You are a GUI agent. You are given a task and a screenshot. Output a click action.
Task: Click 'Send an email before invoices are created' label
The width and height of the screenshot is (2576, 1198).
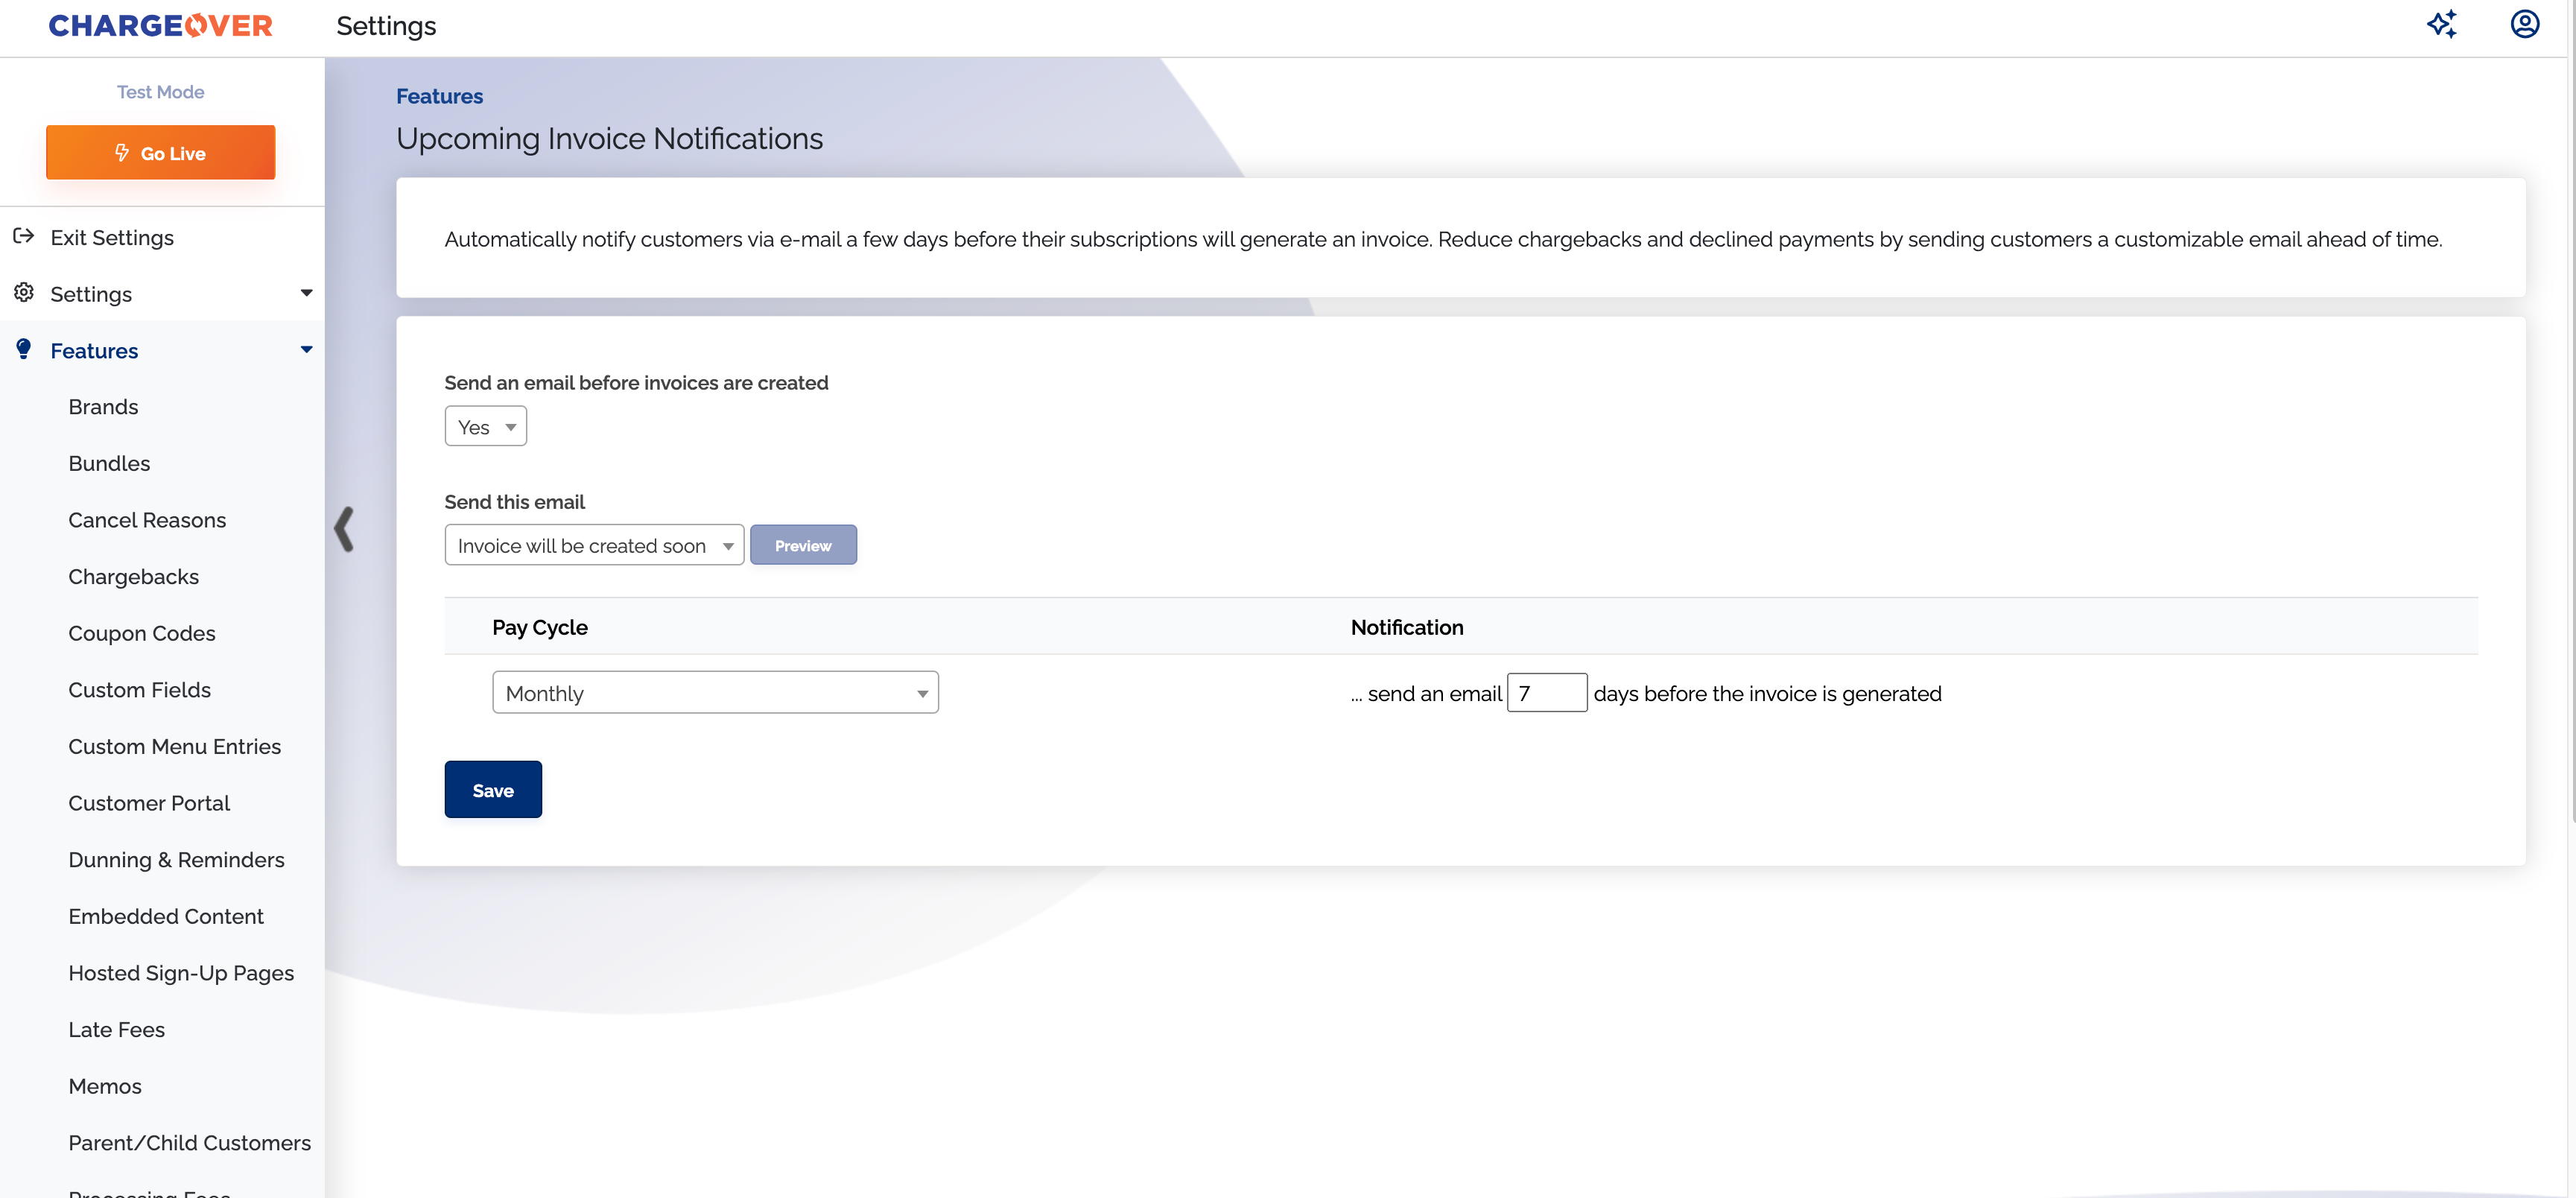pos(636,383)
